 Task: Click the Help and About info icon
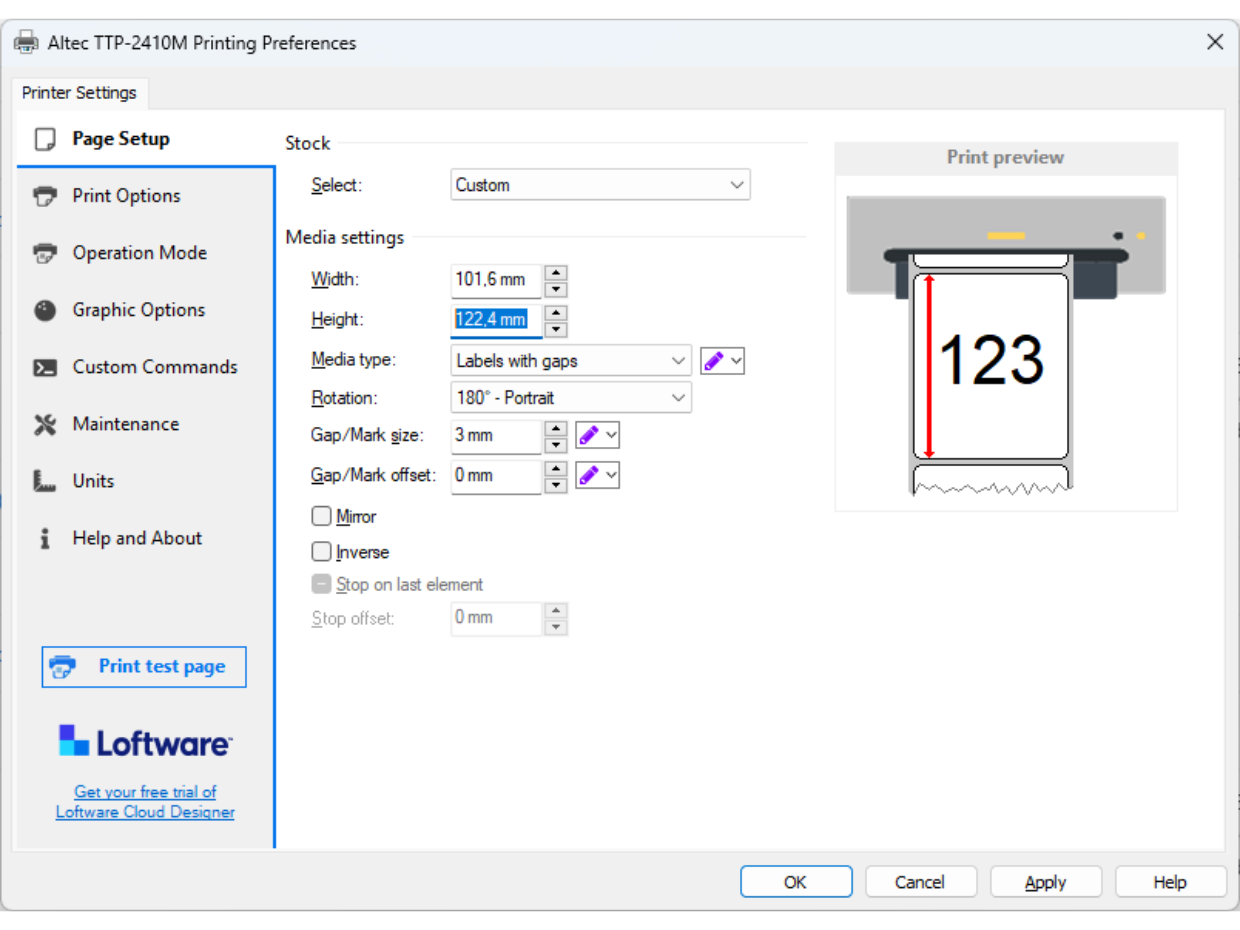[x=45, y=538]
